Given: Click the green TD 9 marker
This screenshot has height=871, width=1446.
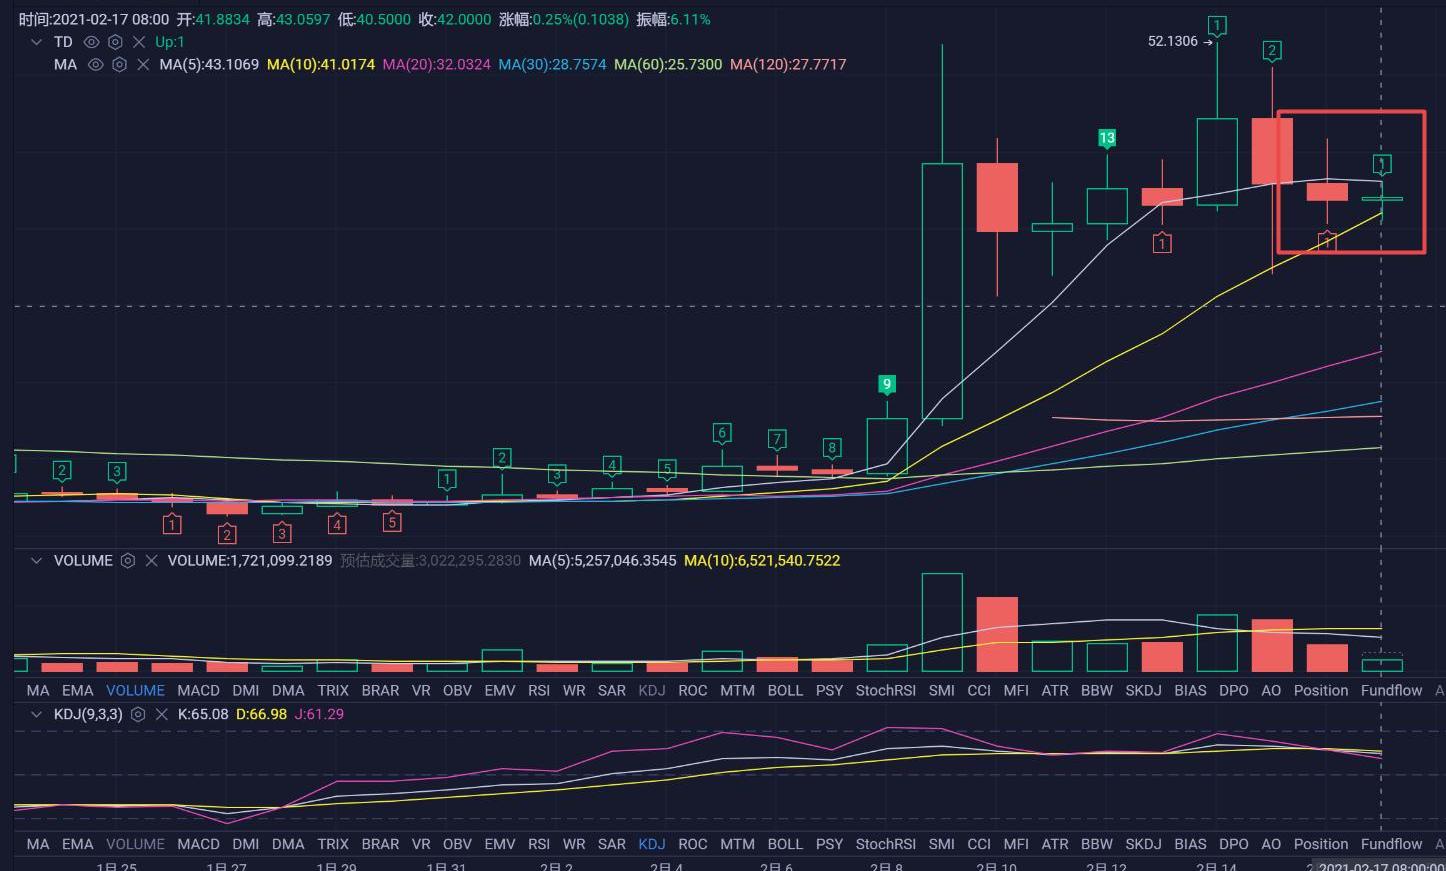Looking at the screenshot, I should pyautogui.click(x=886, y=384).
